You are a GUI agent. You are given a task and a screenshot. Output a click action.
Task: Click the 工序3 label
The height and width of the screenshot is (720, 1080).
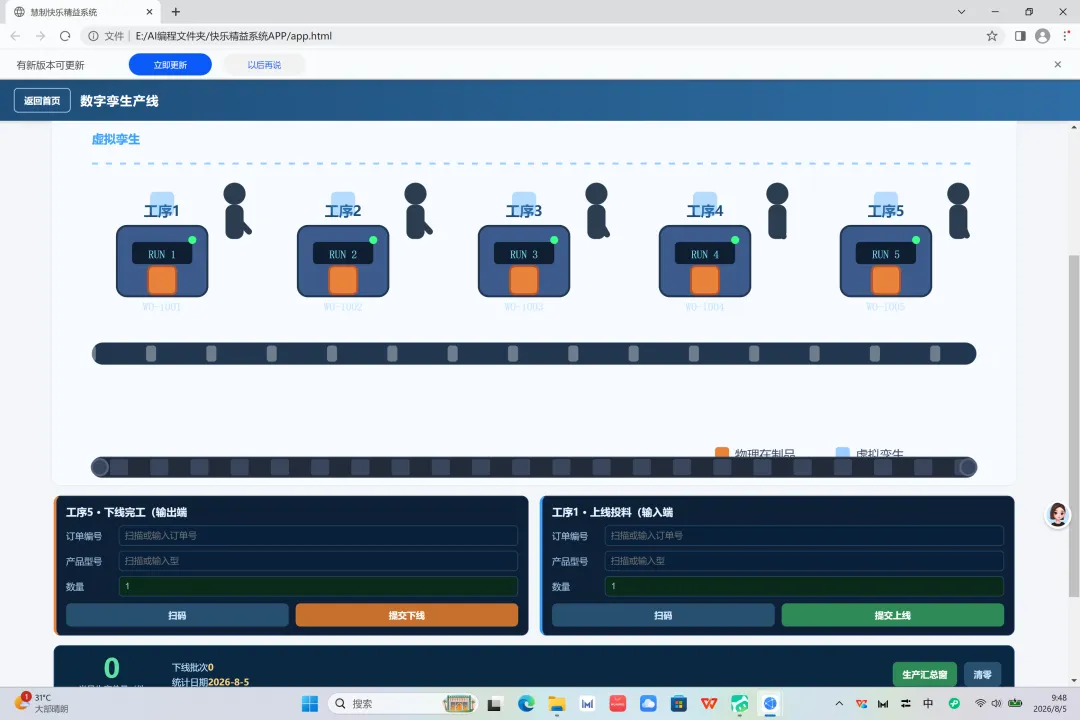(x=524, y=211)
